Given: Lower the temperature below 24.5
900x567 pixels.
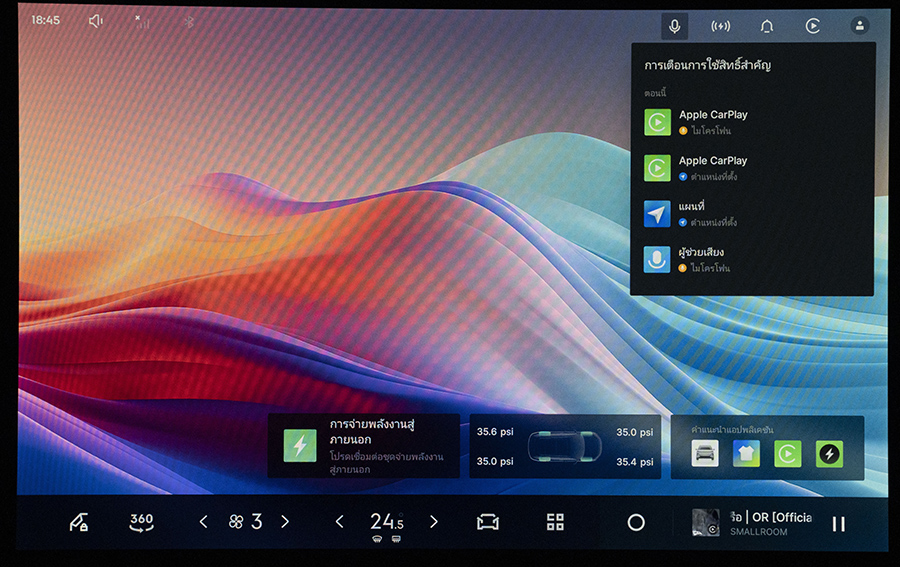Looking at the screenshot, I should [340, 522].
